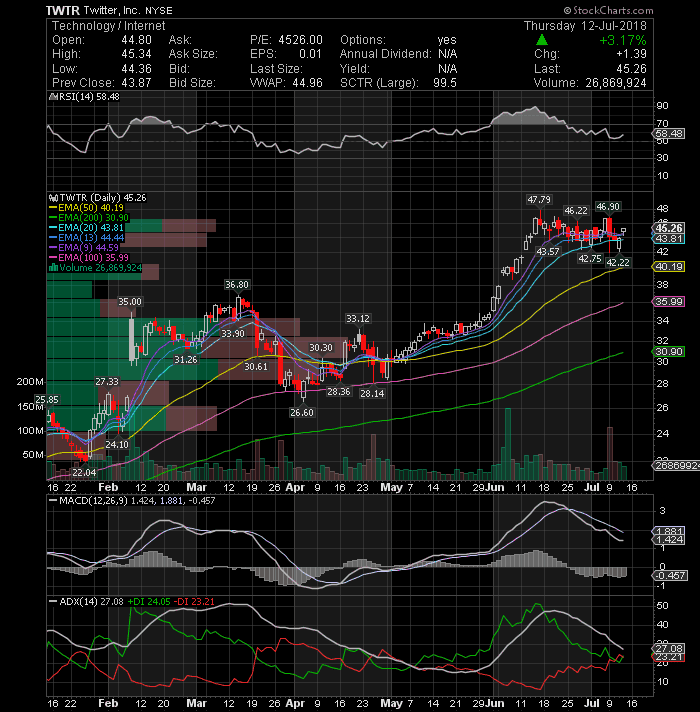Click the EPS value 0.01
This screenshot has width=700, height=712.
(310, 54)
